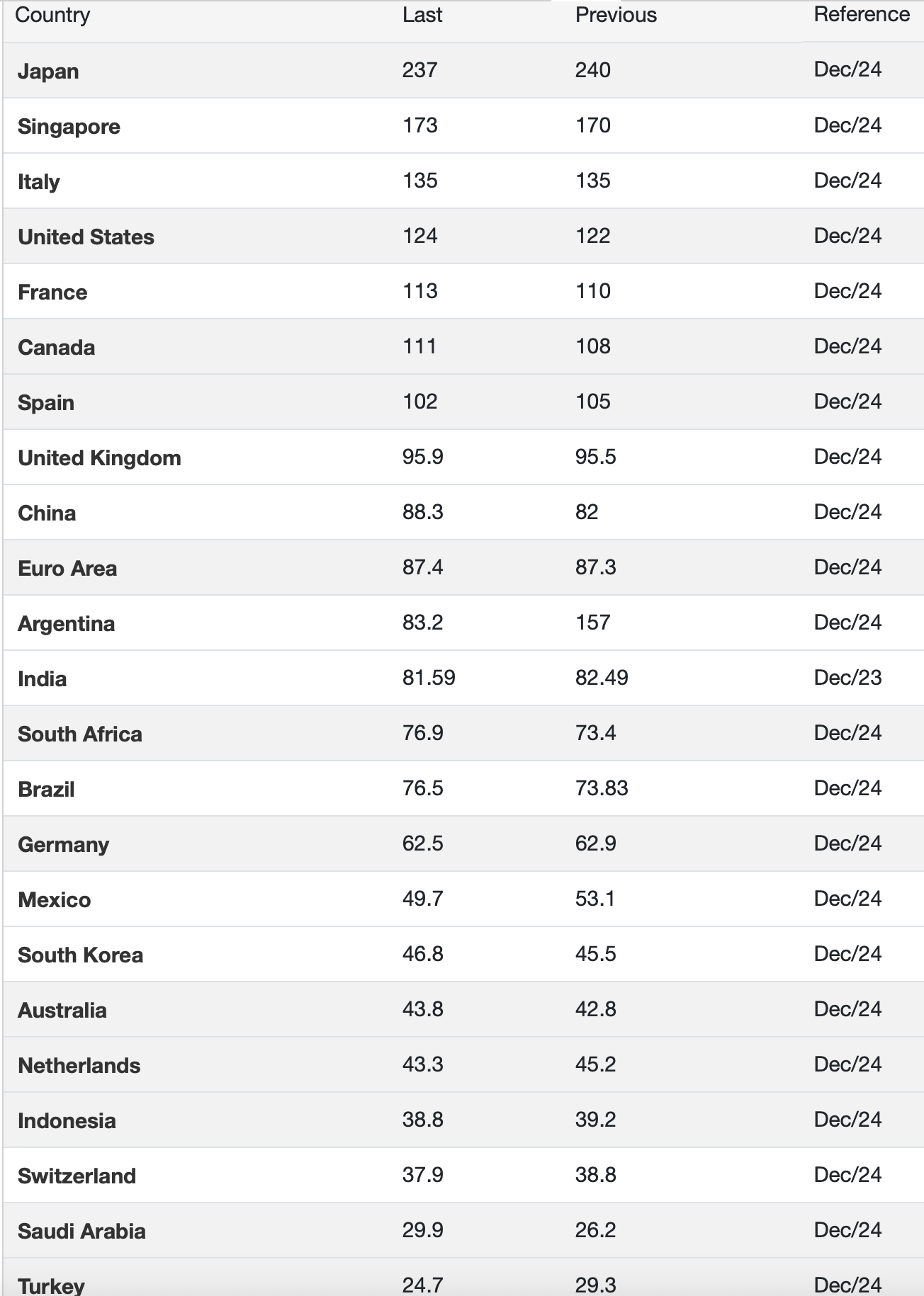Open the Saudi Arabia link
Screen dimensions: 924x1296
click(x=81, y=1231)
